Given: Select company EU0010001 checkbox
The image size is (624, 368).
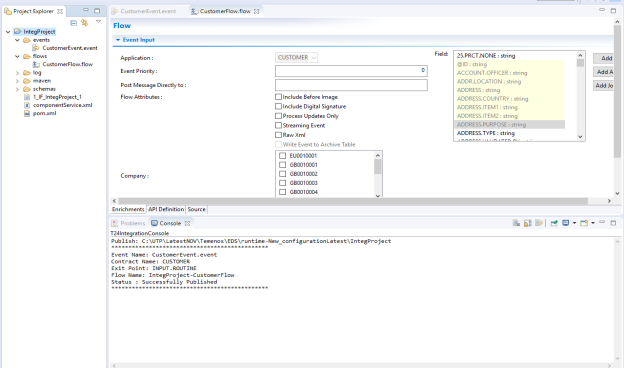Looking at the screenshot, I should (x=283, y=156).
